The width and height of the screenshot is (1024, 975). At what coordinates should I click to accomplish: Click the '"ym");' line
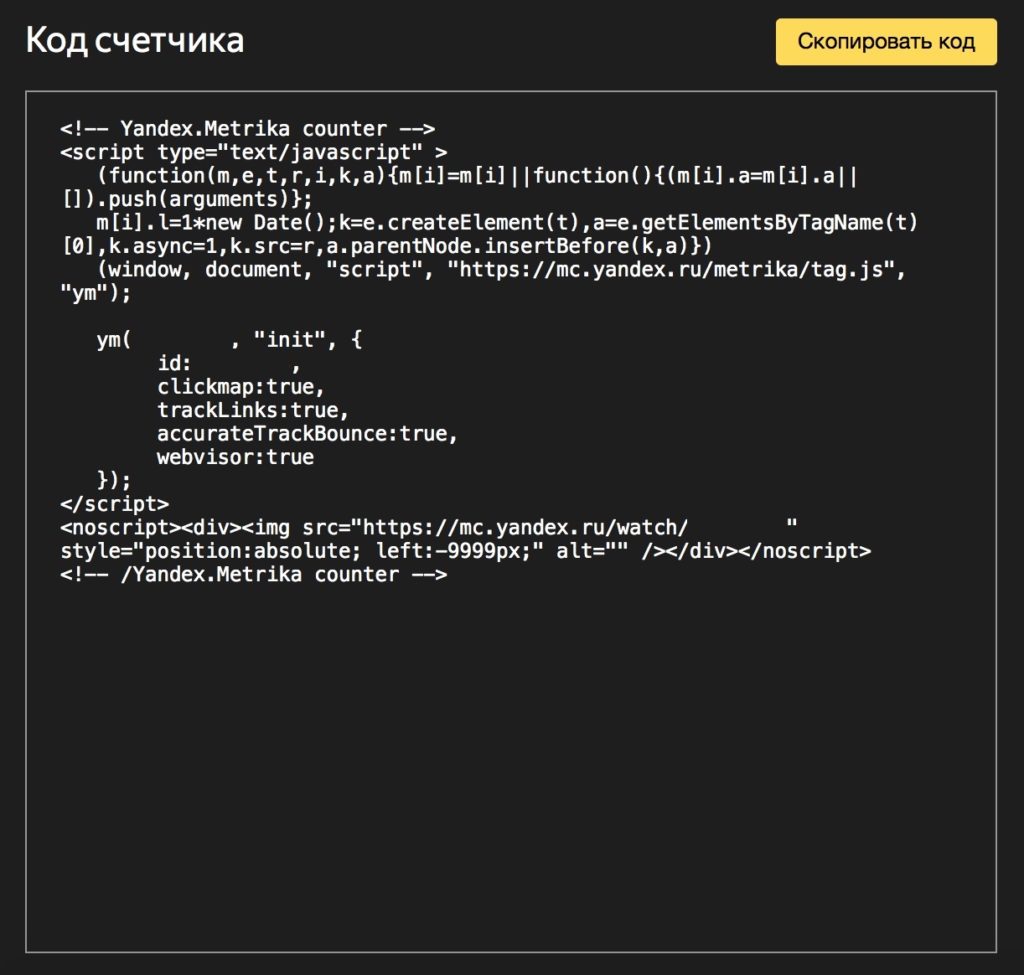click(95, 293)
